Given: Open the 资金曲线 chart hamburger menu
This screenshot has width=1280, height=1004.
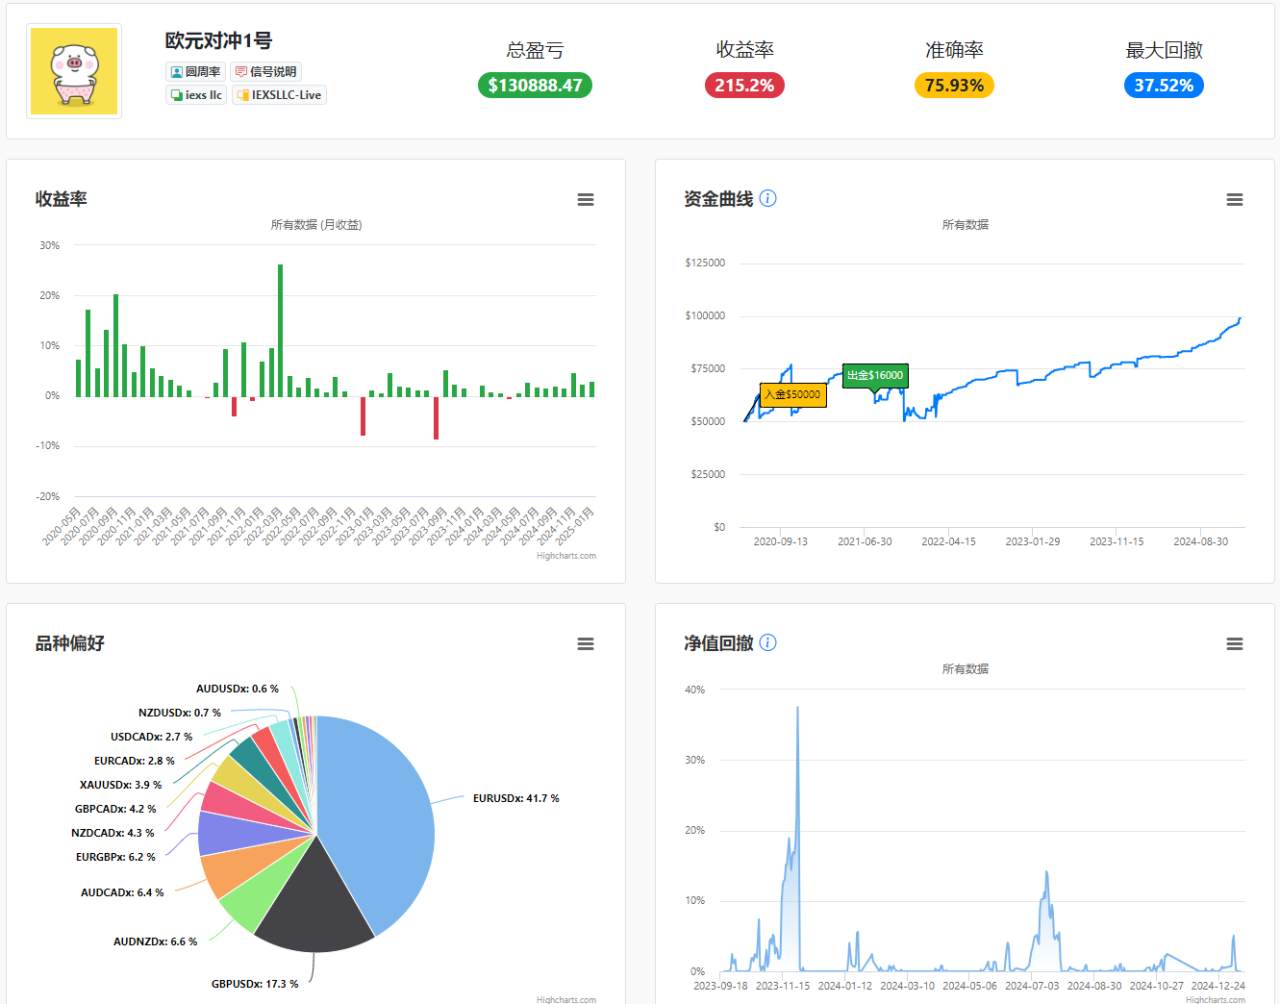Looking at the screenshot, I should click(x=1235, y=200).
